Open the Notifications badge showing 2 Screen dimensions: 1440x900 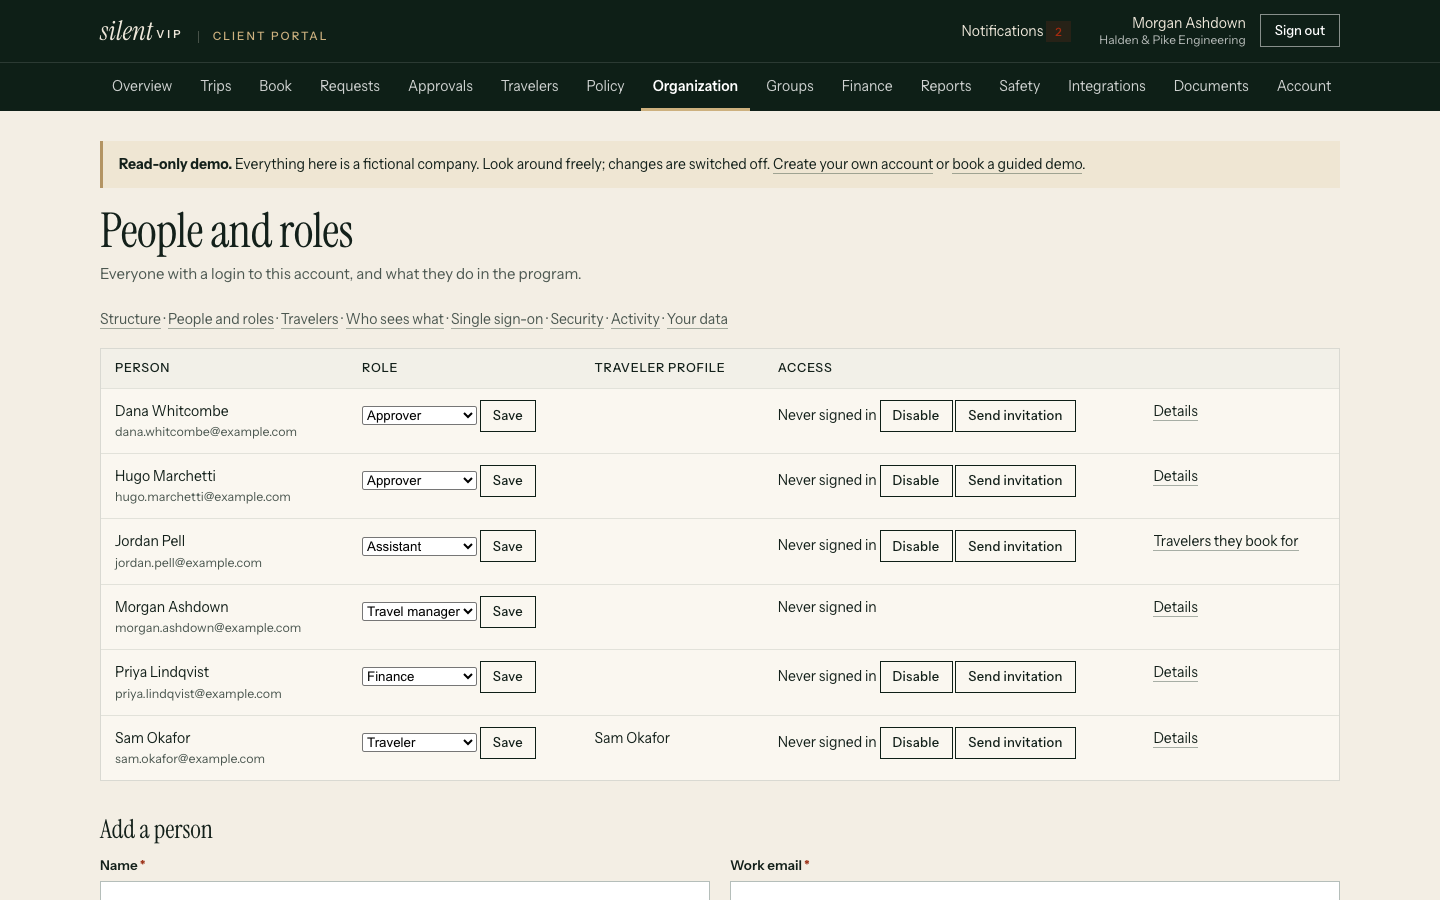coord(1058,31)
